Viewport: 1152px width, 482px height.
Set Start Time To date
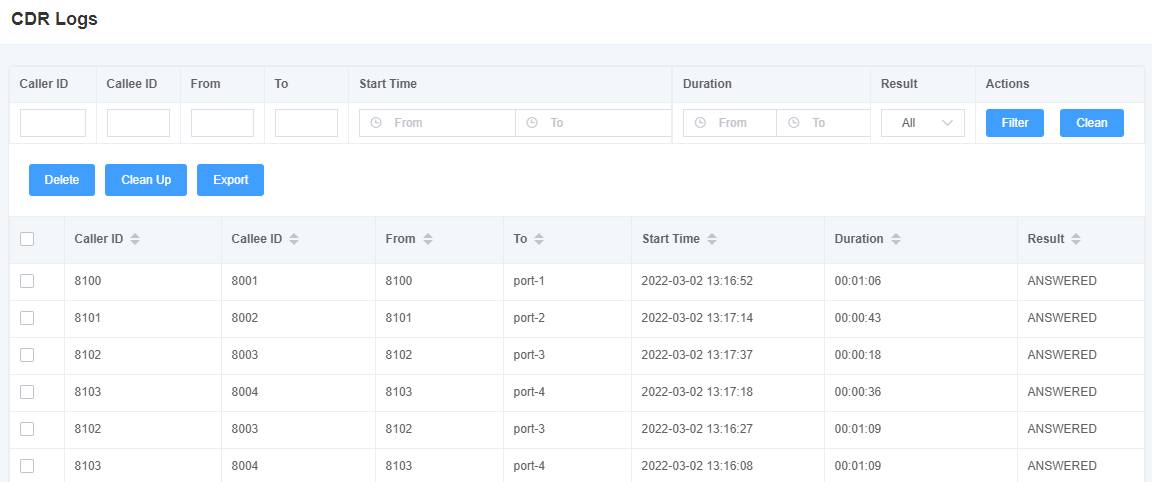(594, 123)
